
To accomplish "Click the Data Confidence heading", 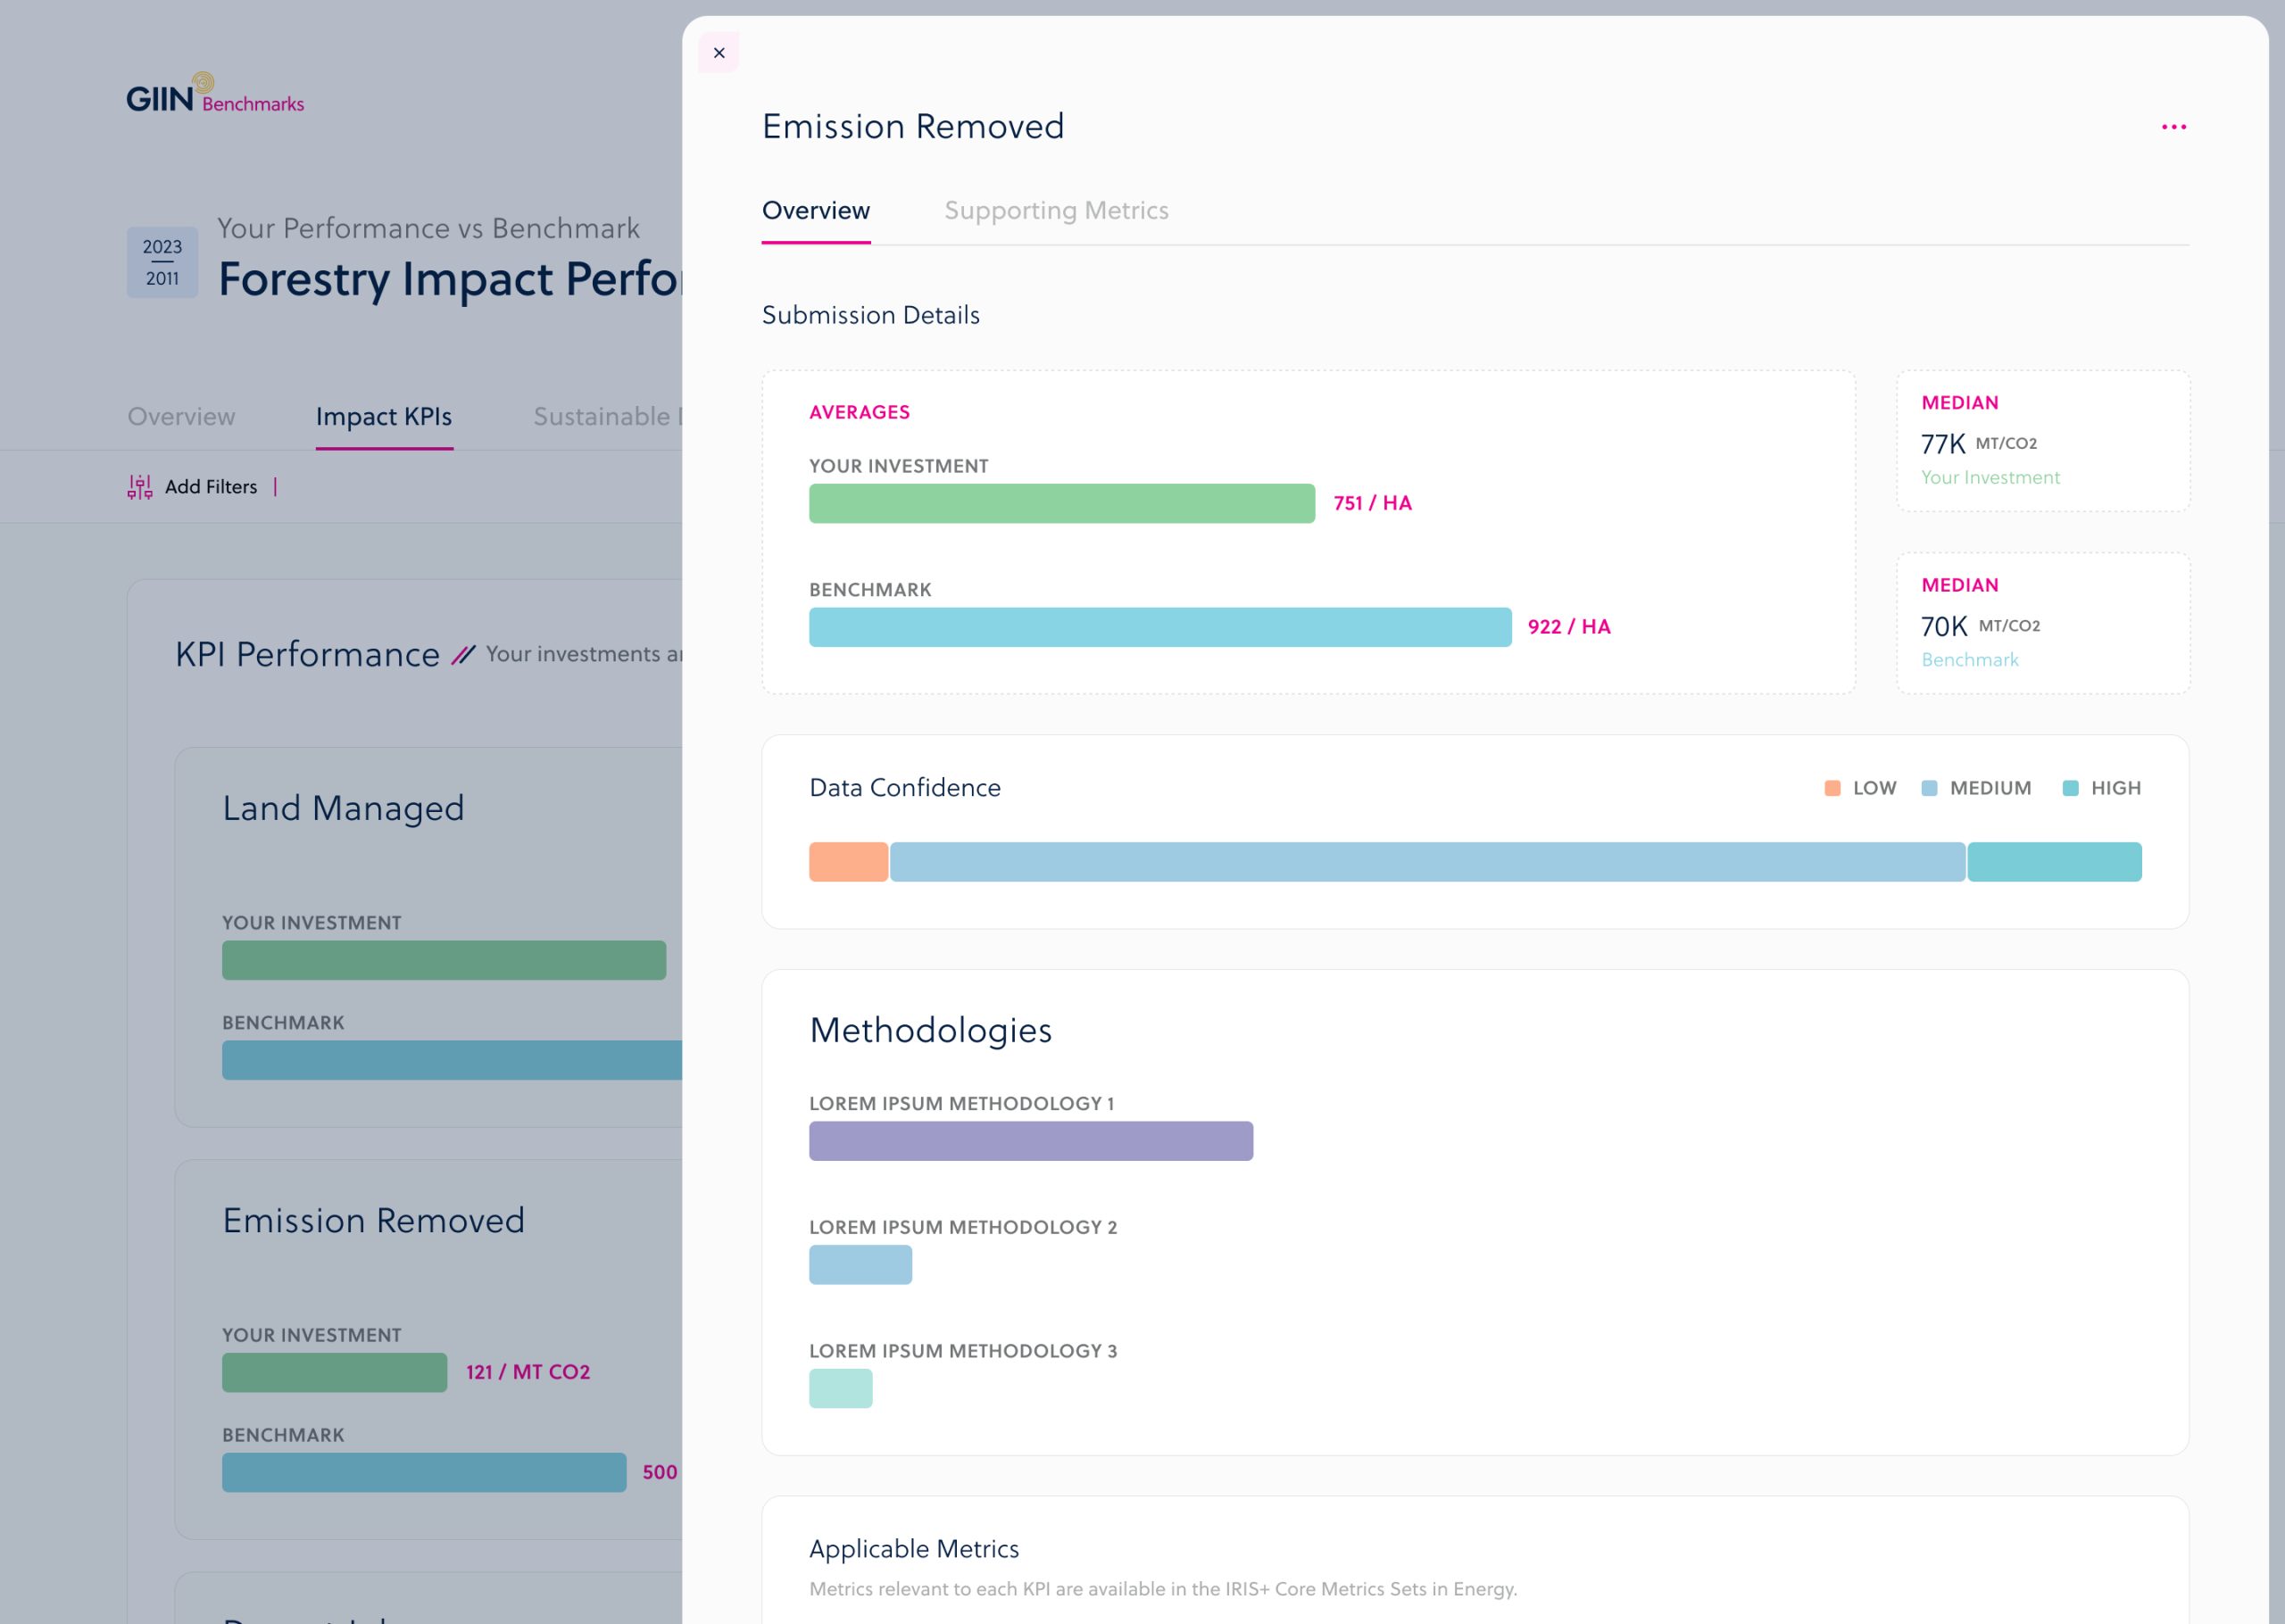I will point(904,788).
